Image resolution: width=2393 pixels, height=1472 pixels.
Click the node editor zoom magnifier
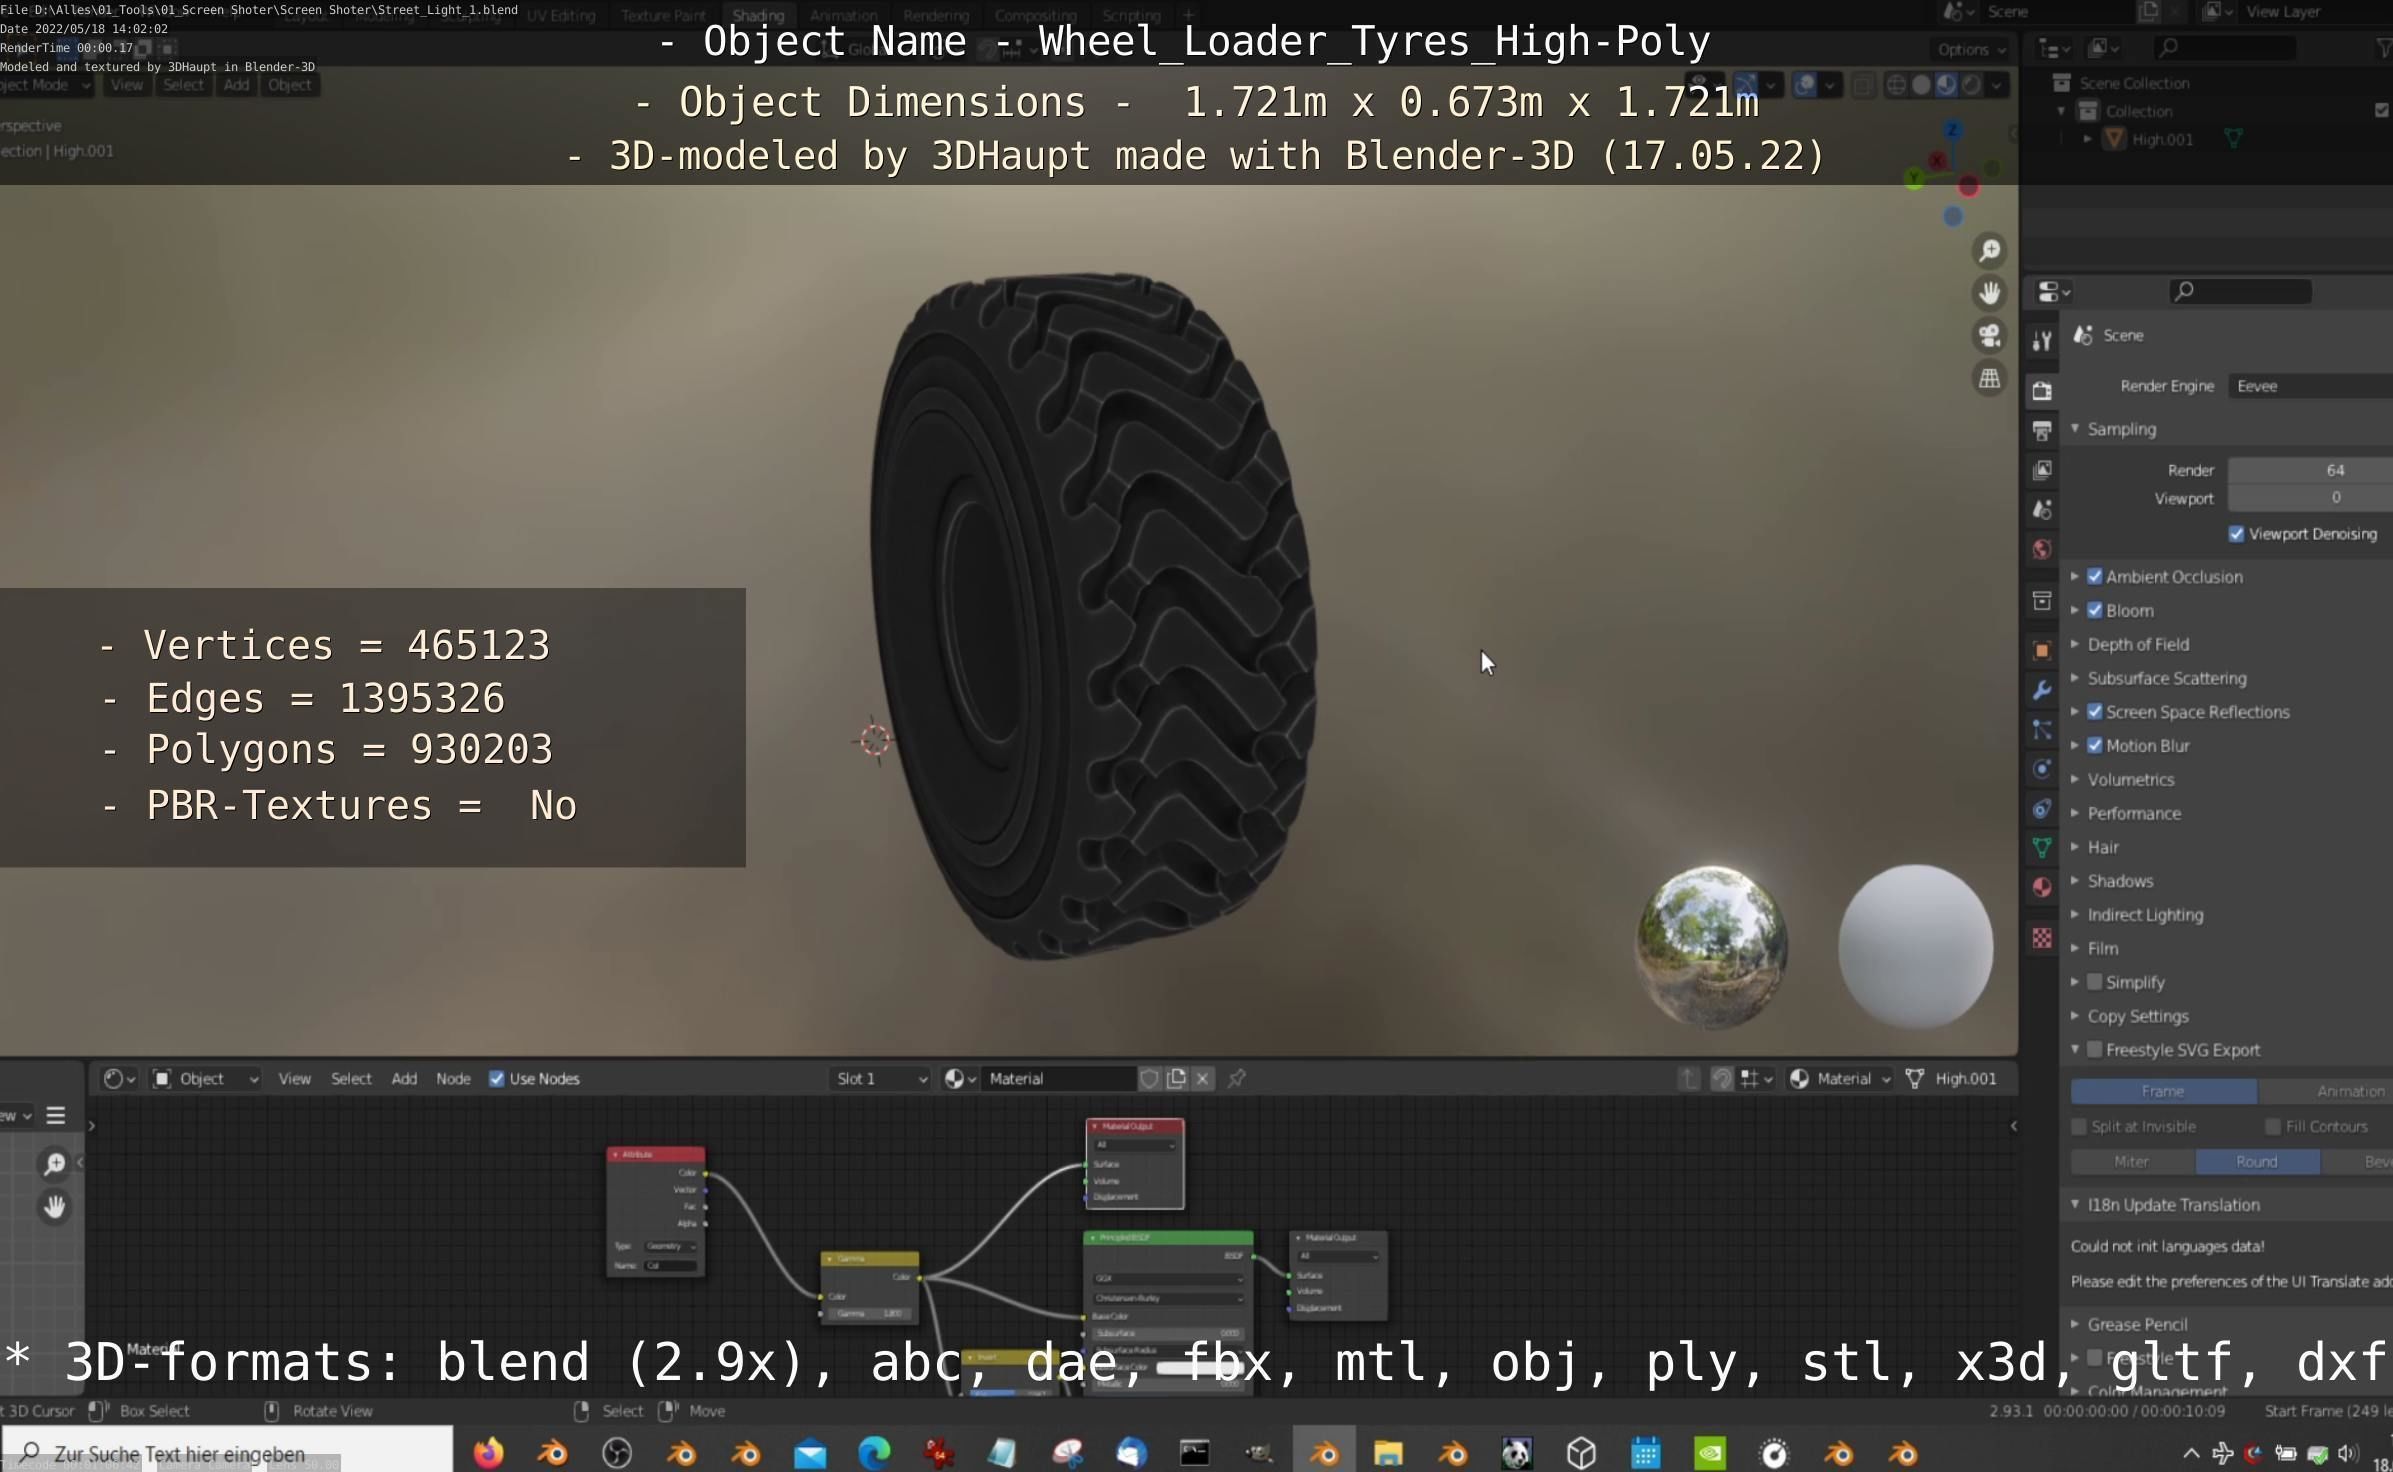pyautogui.click(x=55, y=1164)
